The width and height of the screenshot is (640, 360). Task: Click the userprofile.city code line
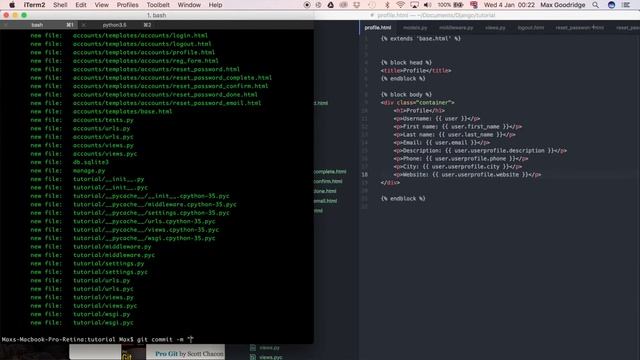click(458, 167)
